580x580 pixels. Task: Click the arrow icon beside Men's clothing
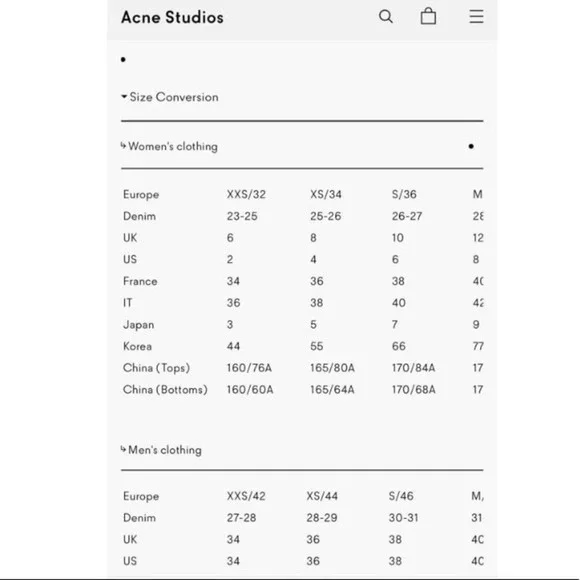pyautogui.click(x=124, y=449)
